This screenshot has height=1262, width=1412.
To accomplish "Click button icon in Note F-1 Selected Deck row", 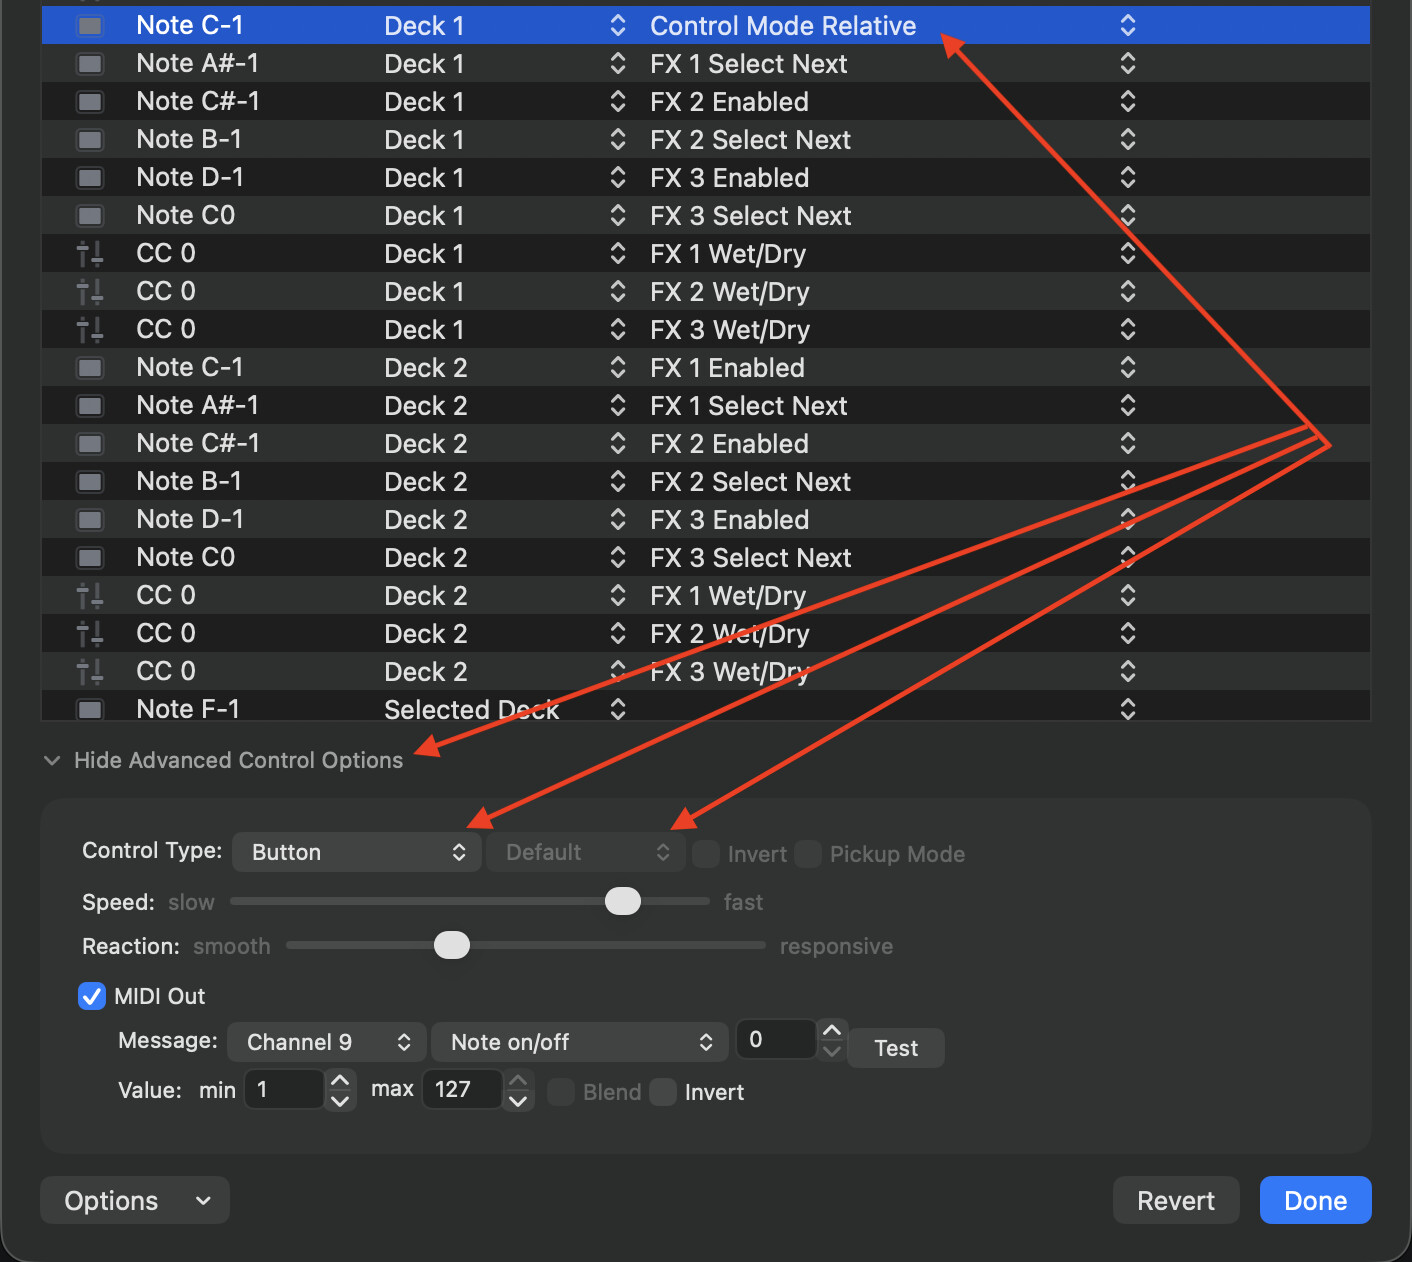I will pos(90,710).
